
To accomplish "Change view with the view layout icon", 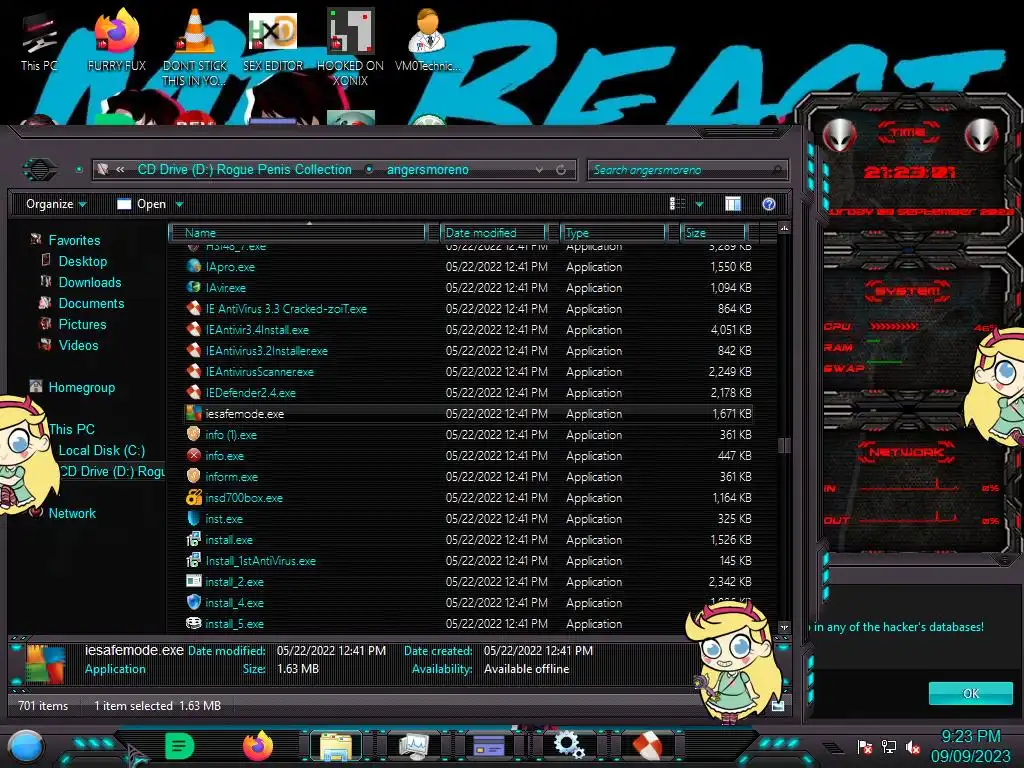I will (x=677, y=204).
